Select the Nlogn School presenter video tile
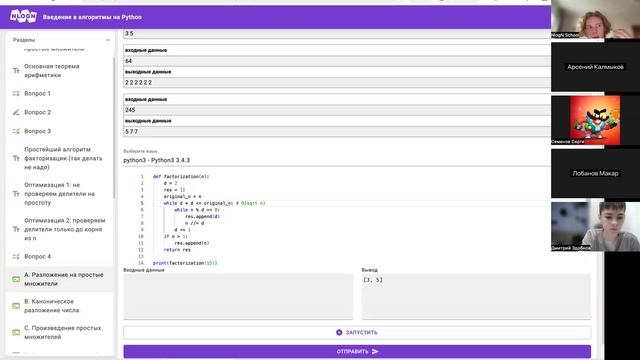 tap(596, 19)
